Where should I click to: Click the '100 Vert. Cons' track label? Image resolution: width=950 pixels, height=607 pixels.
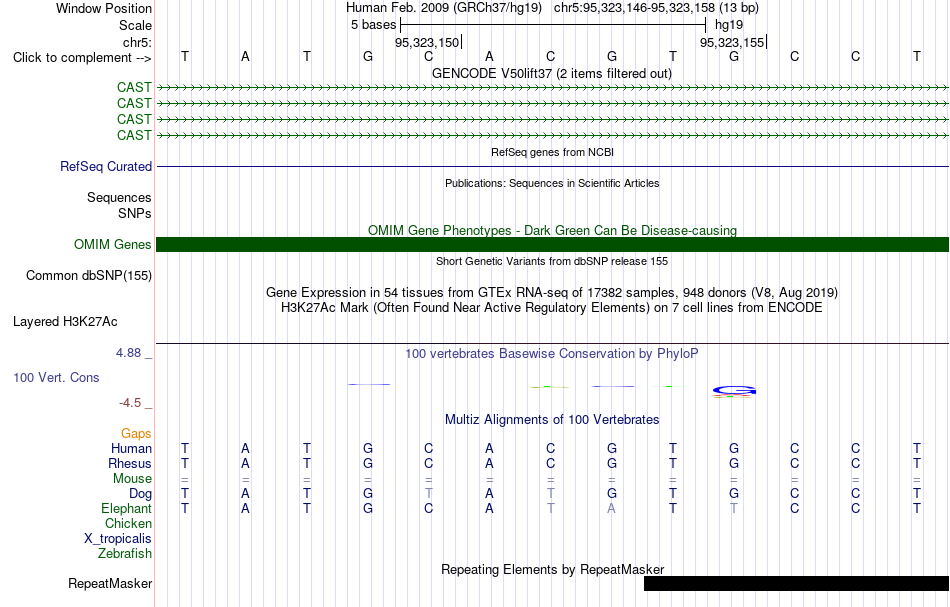pyautogui.click(x=56, y=377)
